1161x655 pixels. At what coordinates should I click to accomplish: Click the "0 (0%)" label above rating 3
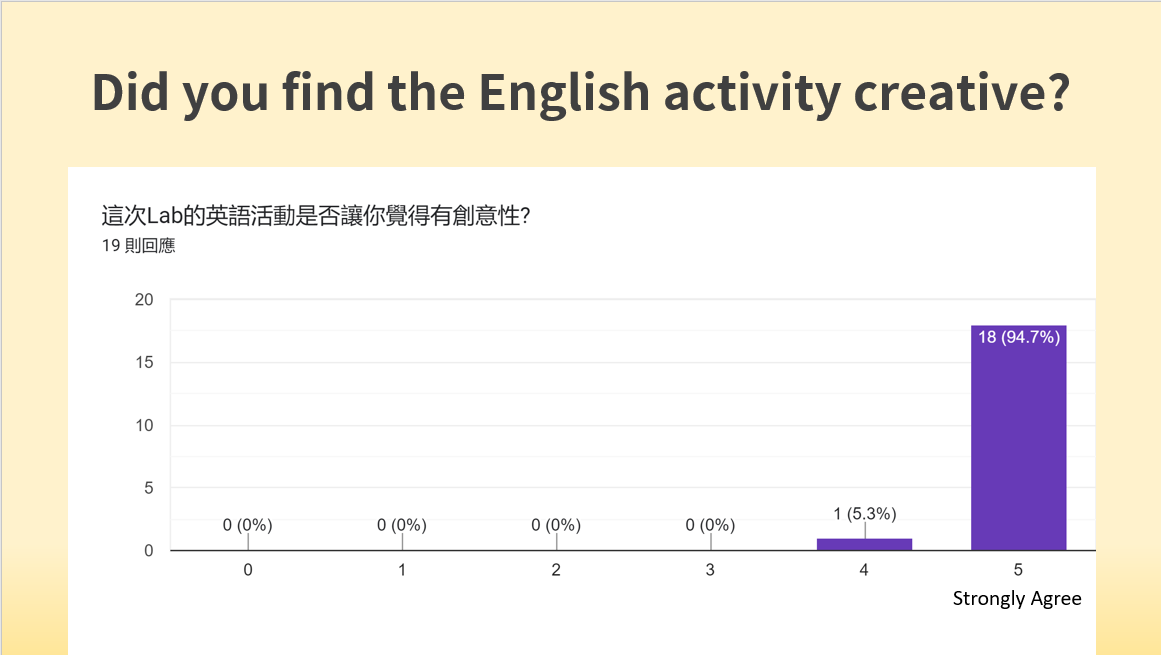[710, 525]
